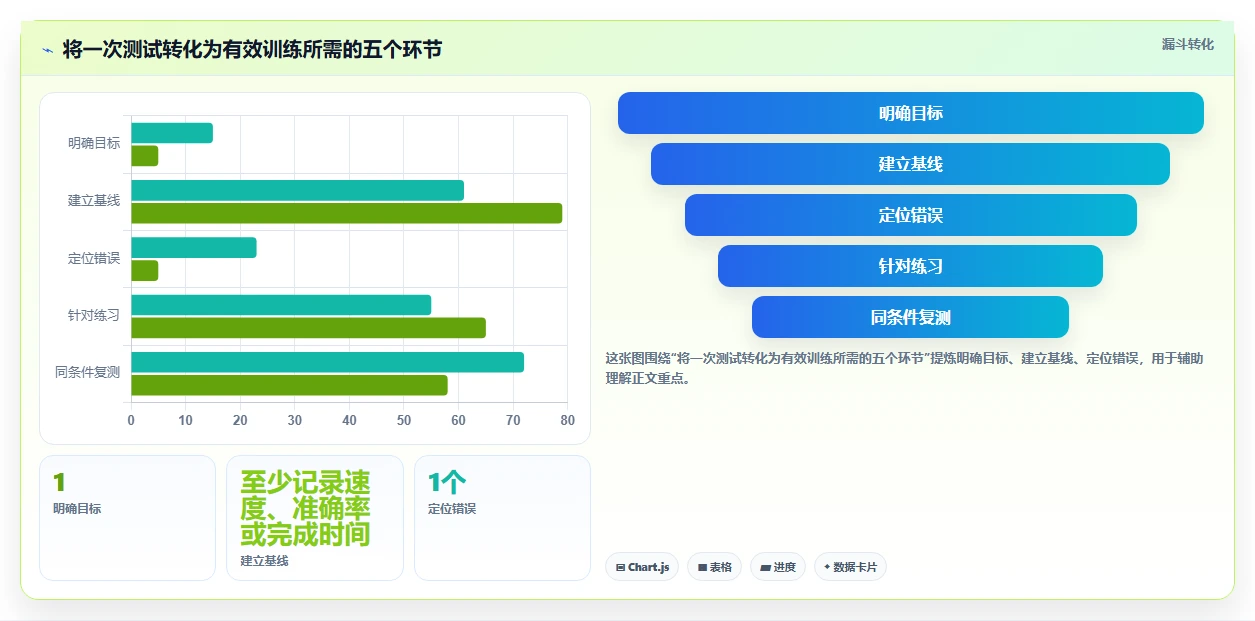Select the 进度 chip
The height and width of the screenshot is (621, 1255).
tap(778, 567)
